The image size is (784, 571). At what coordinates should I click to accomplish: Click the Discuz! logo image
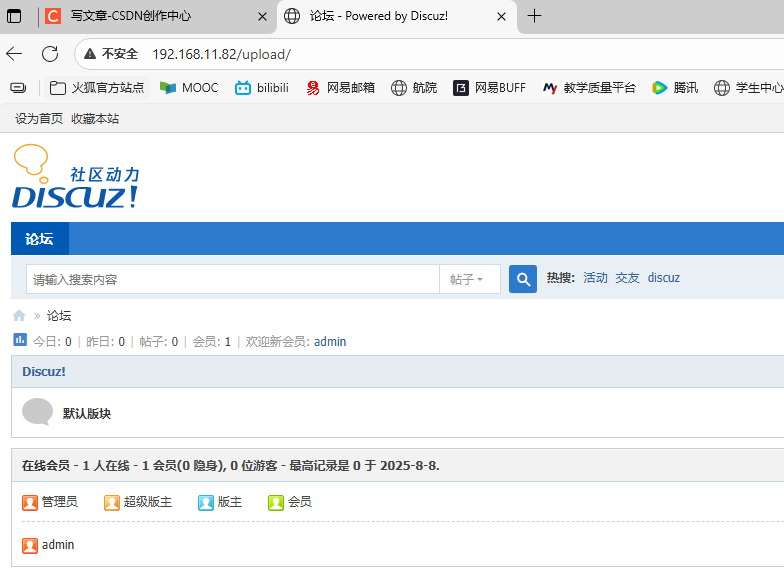76,176
